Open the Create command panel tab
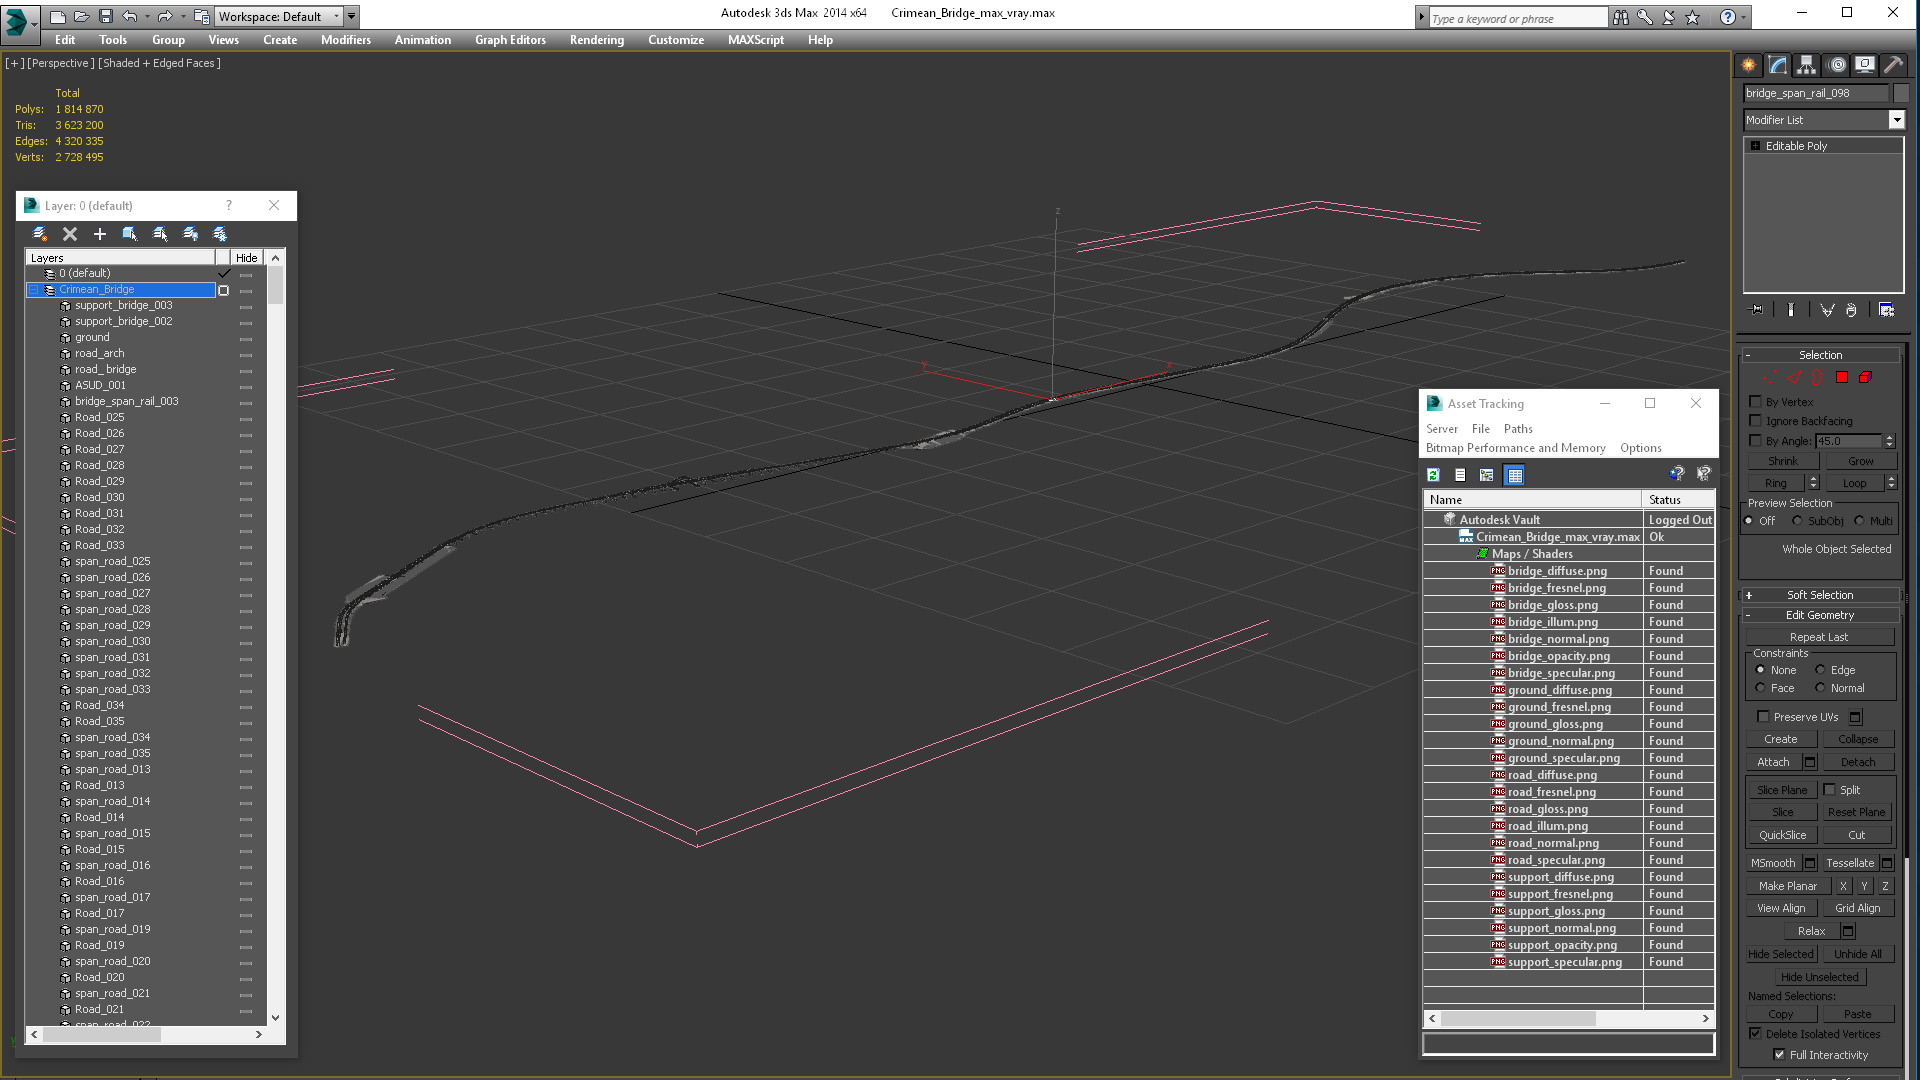The image size is (1920, 1080). (x=1748, y=65)
